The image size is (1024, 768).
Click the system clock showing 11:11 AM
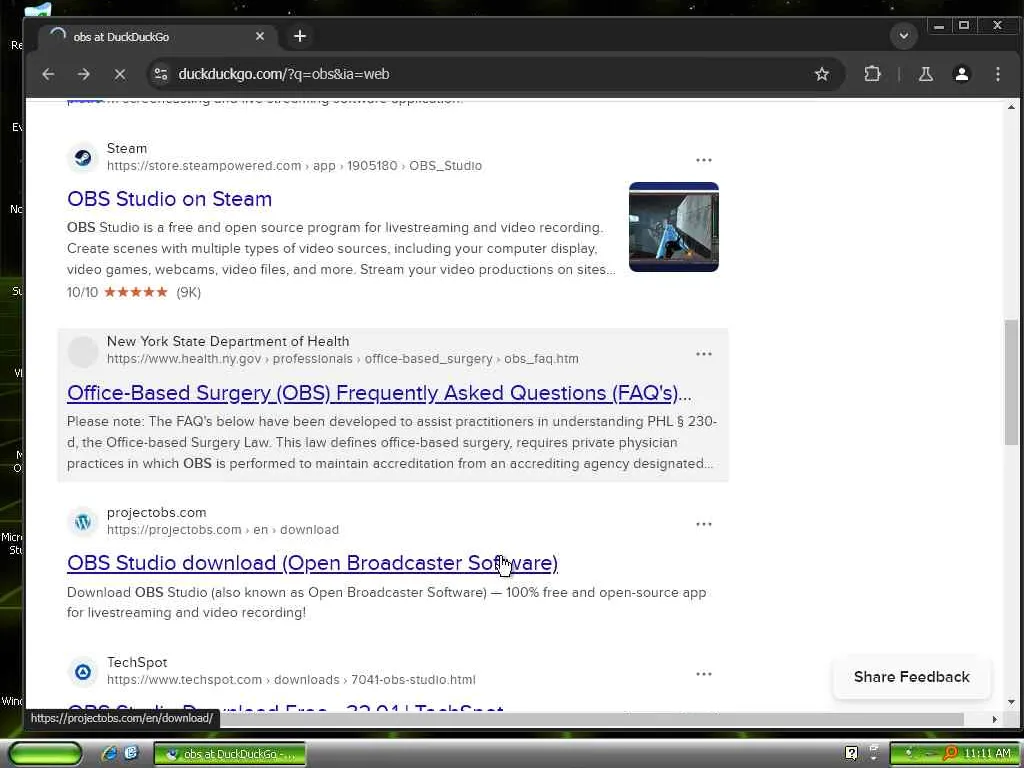click(987, 754)
